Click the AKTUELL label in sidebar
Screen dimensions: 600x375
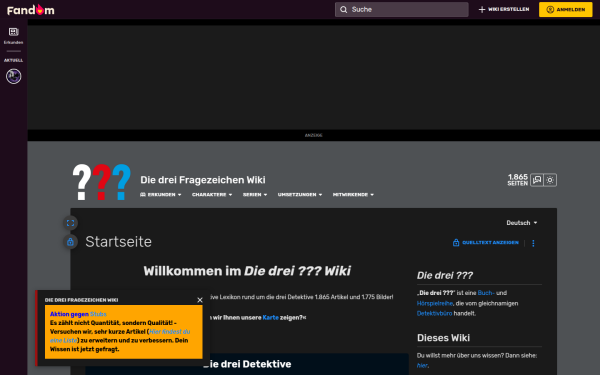point(13,60)
